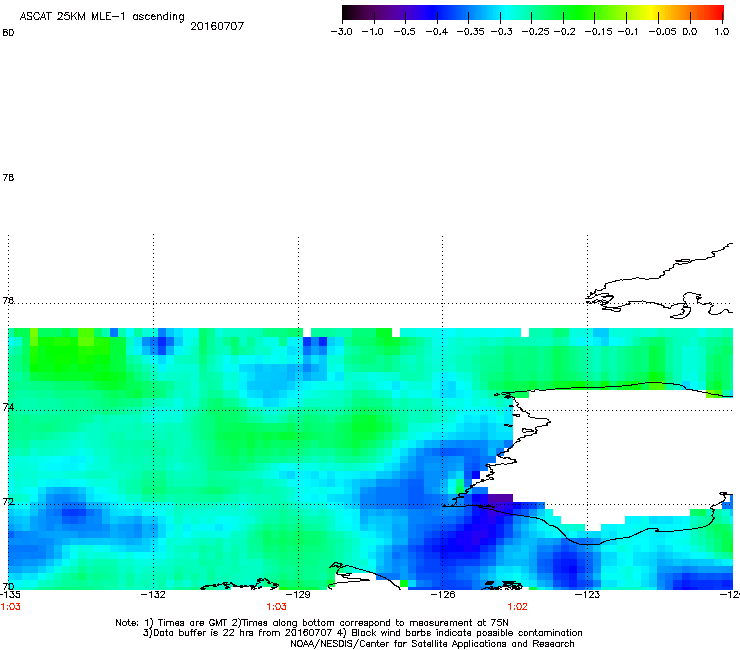Click the black end of the color bar
The image size is (740, 650).
tap(348, 13)
